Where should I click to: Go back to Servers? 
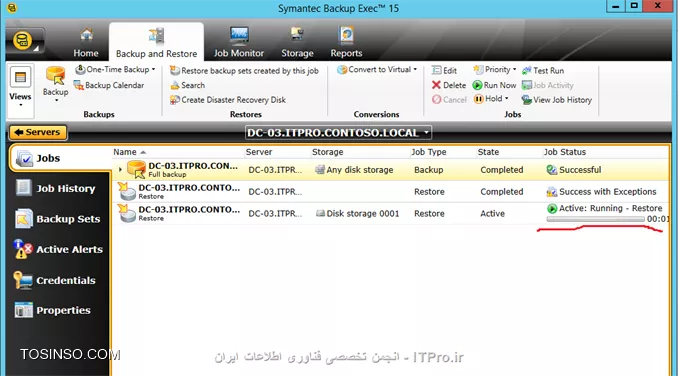pyautogui.click(x=38, y=132)
